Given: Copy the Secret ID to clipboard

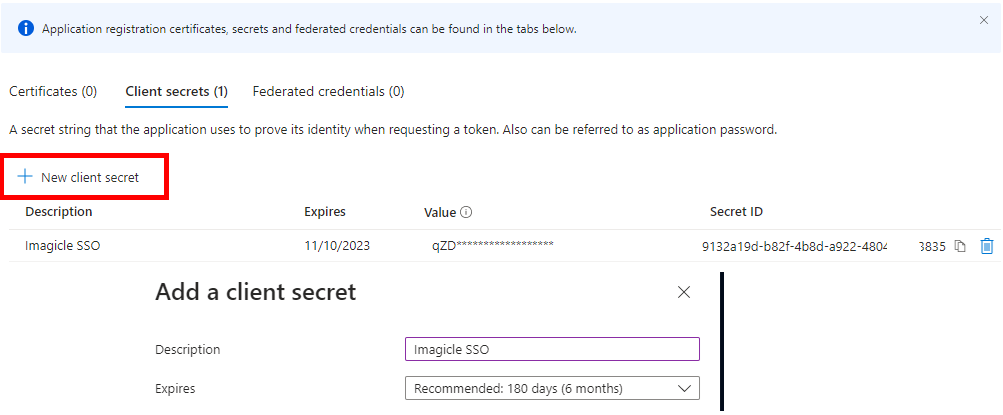Looking at the screenshot, I should pos(960,246).
